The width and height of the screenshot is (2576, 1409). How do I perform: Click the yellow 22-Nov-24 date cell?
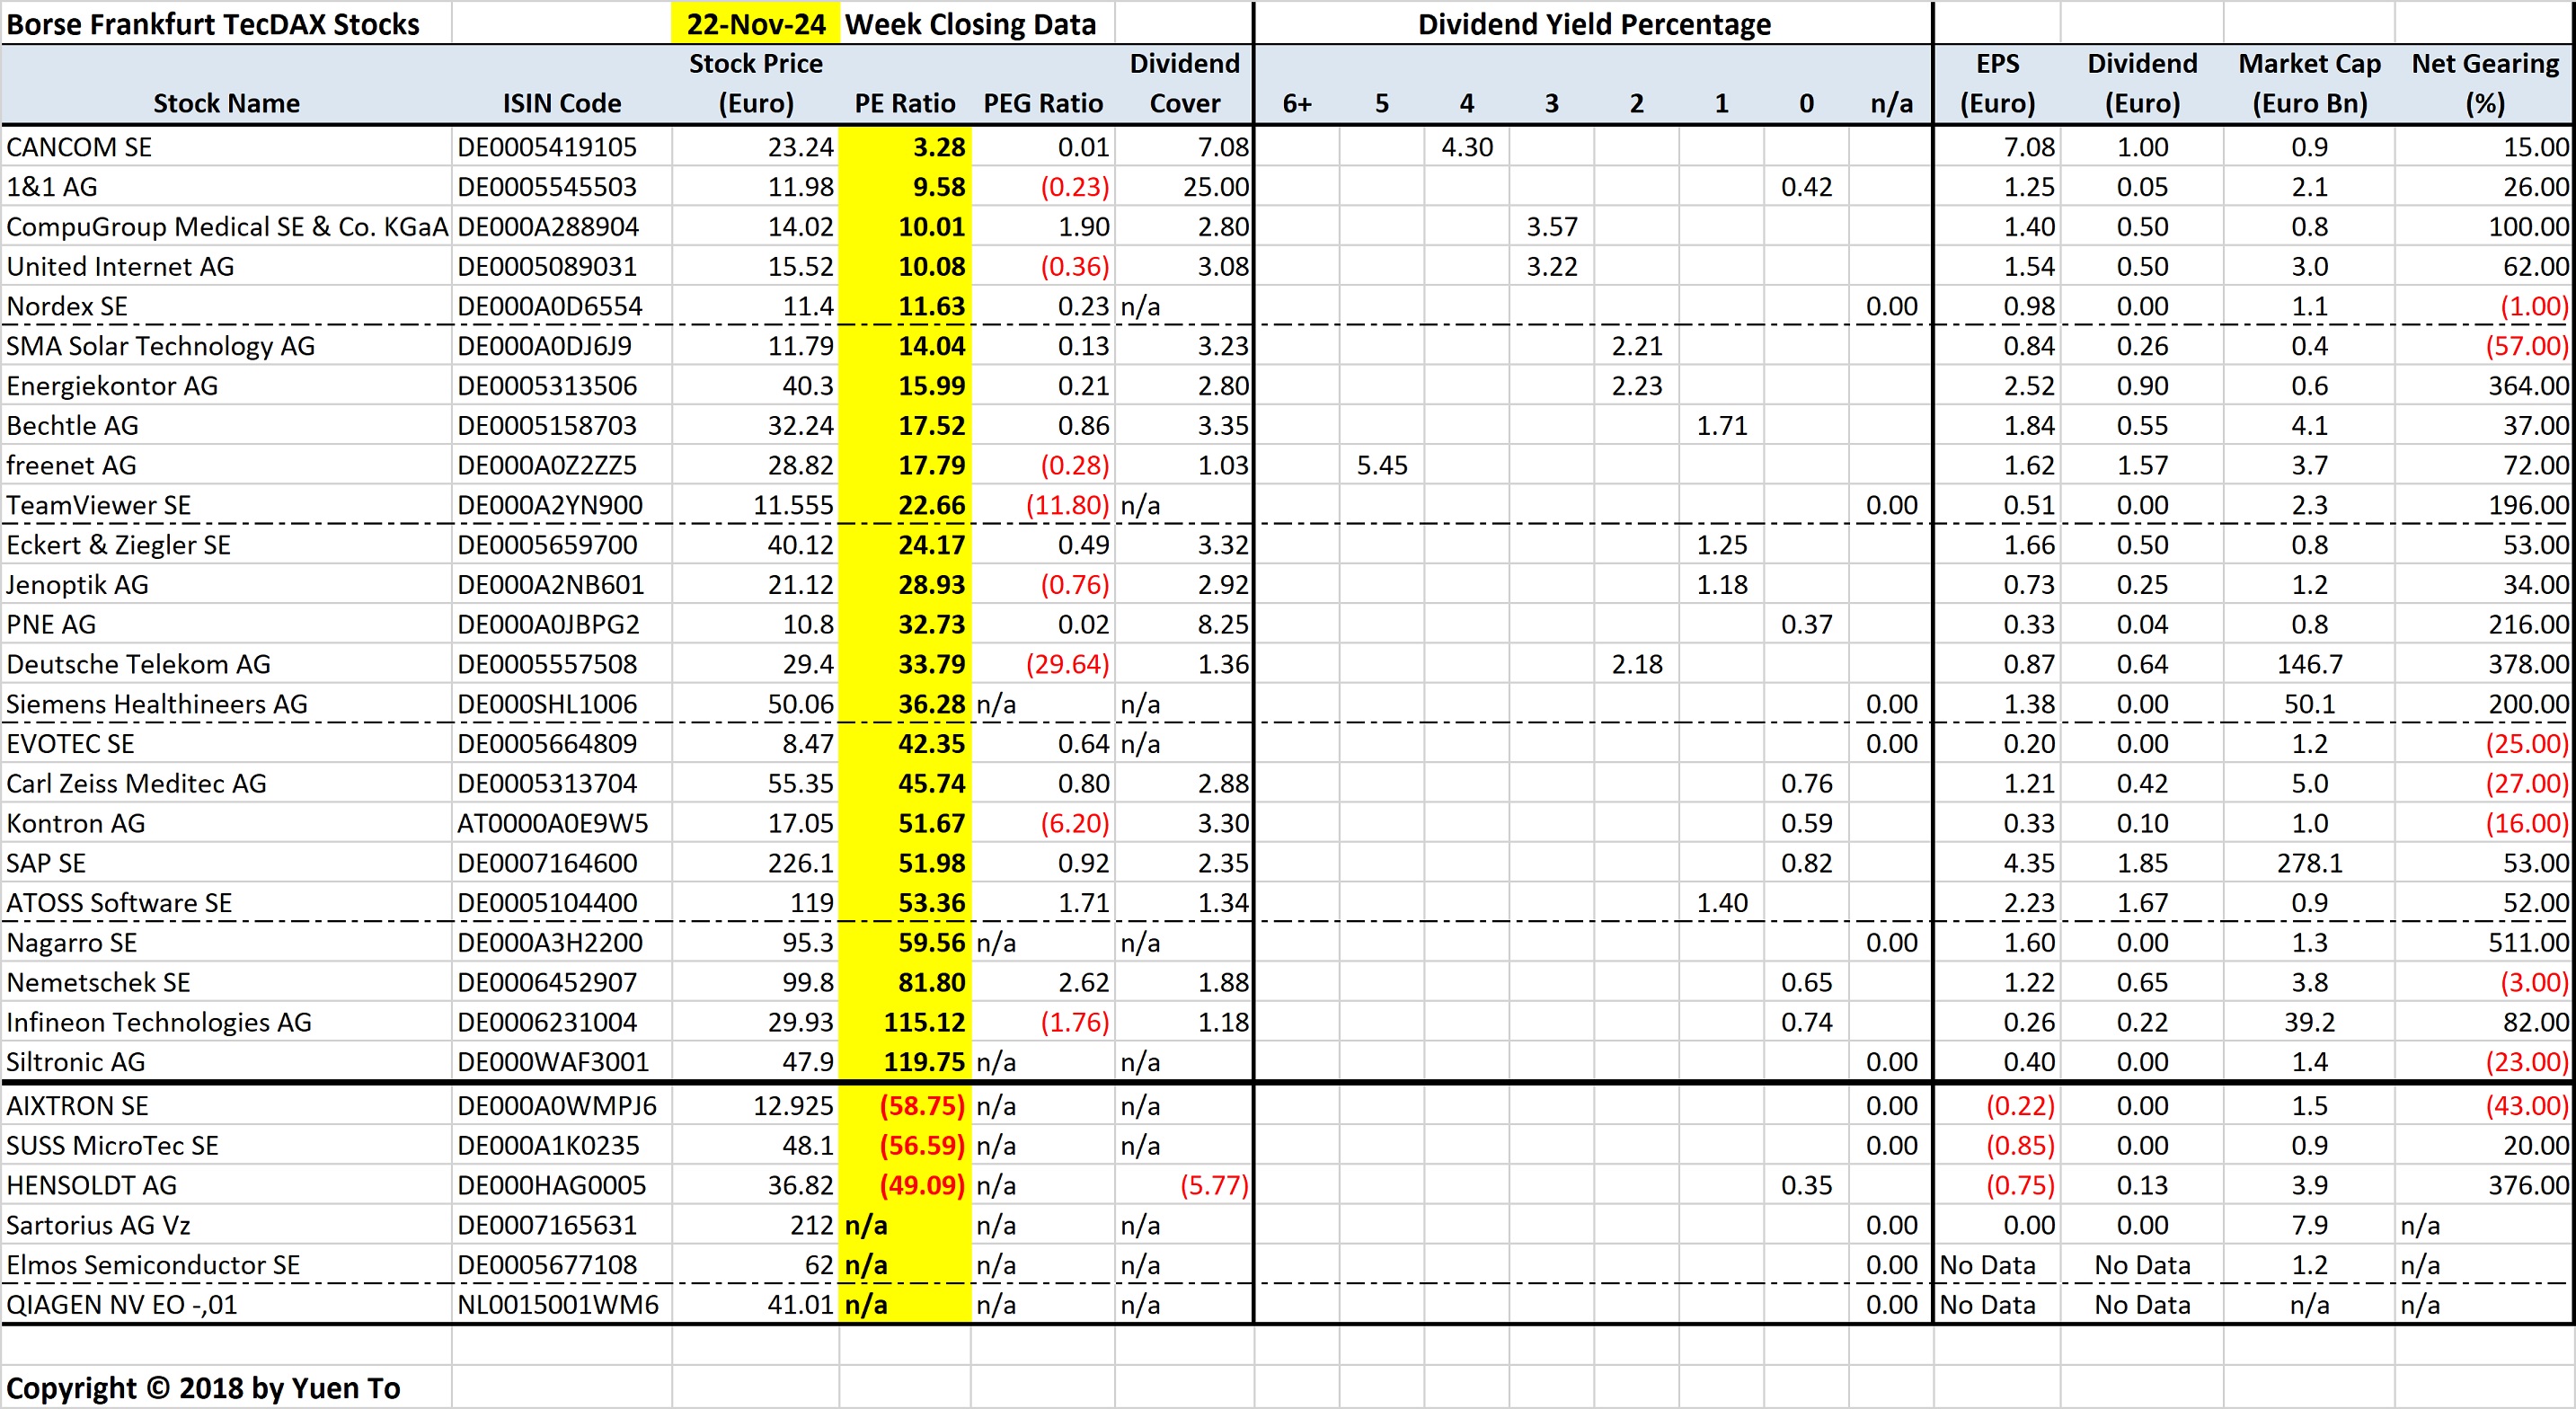point(756,24)
